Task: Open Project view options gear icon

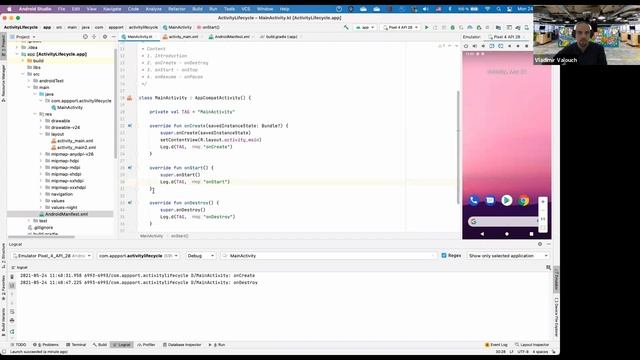Action: [105, 37]
